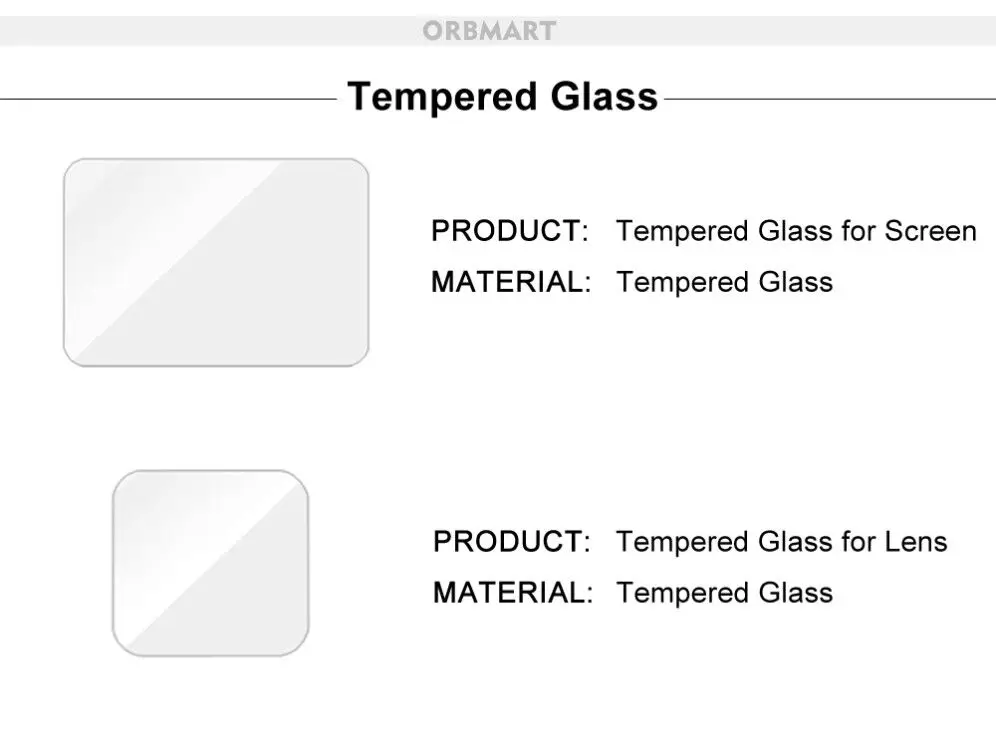Click the horizontal line left of heading
Image resolution: width=996 pixels, height=750 pixels.
[168, 99]
